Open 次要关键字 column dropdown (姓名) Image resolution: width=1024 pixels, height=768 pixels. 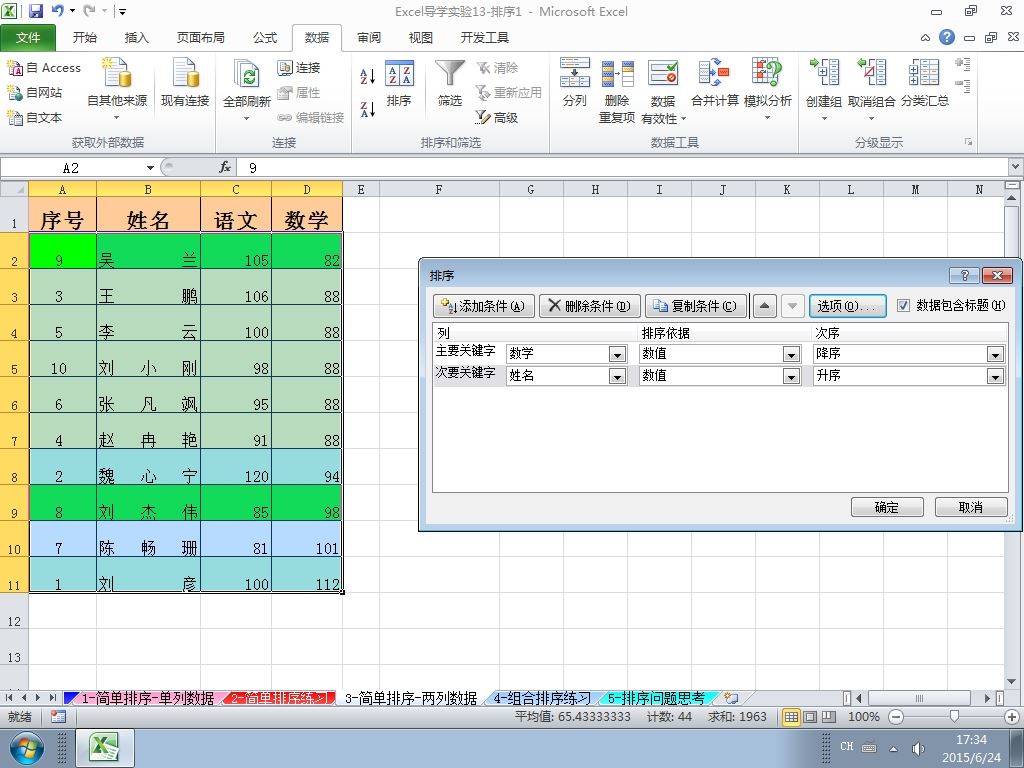tap(617, 376)
